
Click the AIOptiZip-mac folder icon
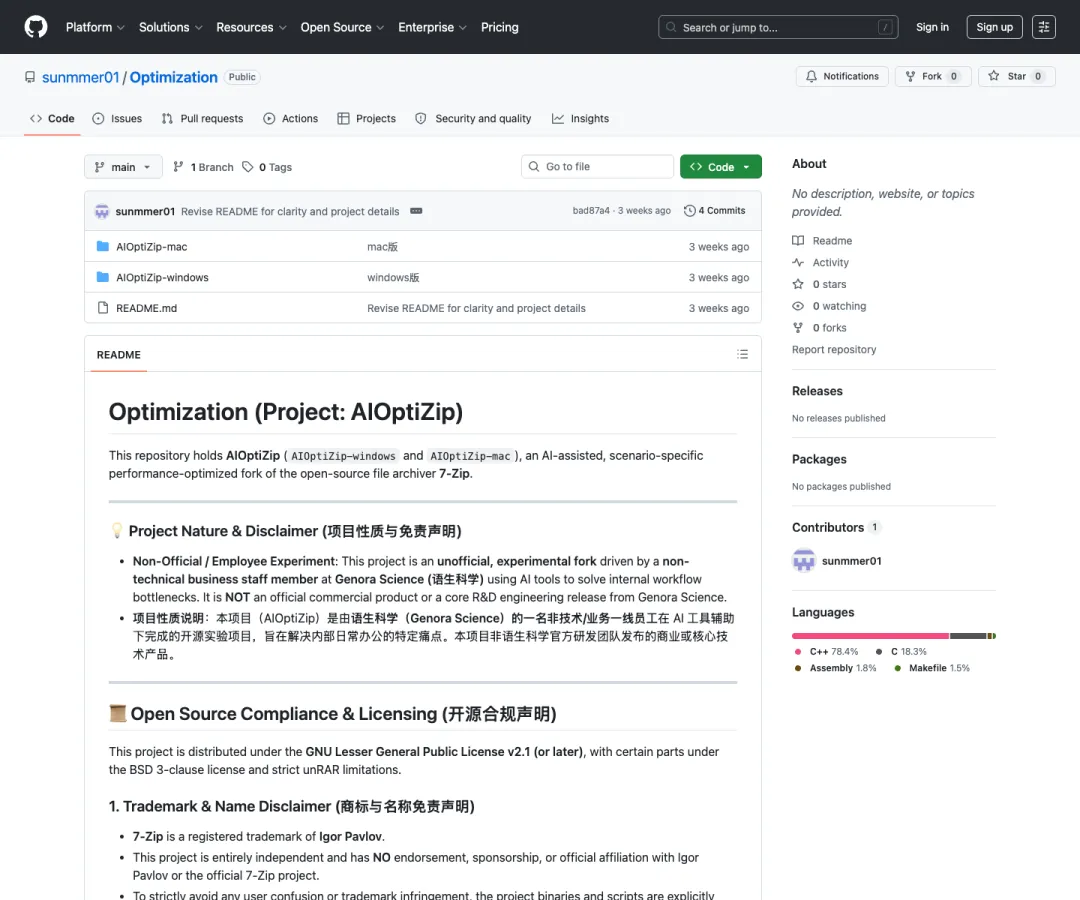103,246
